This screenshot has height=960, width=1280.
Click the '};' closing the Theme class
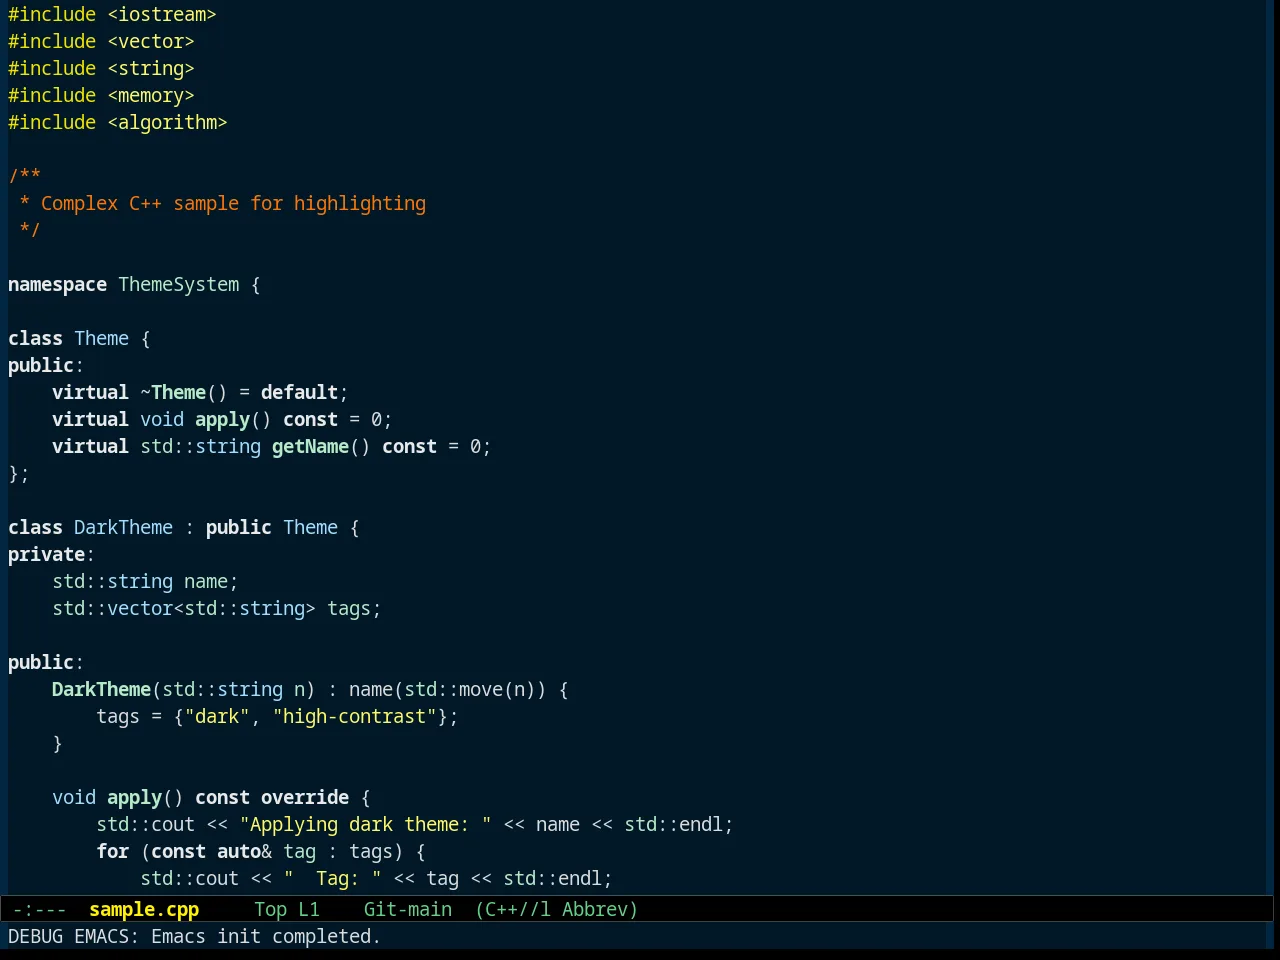(19, 473)
